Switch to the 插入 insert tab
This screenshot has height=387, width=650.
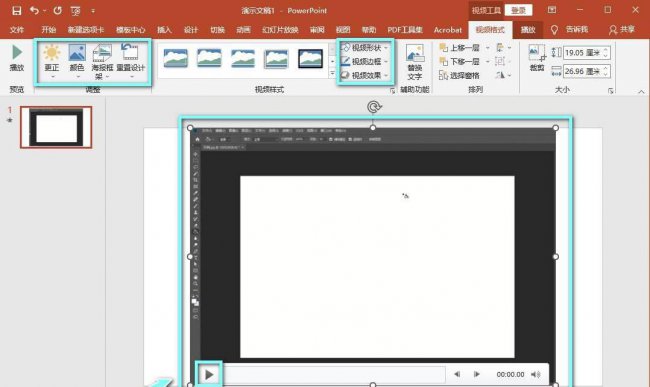click(164, 30)
